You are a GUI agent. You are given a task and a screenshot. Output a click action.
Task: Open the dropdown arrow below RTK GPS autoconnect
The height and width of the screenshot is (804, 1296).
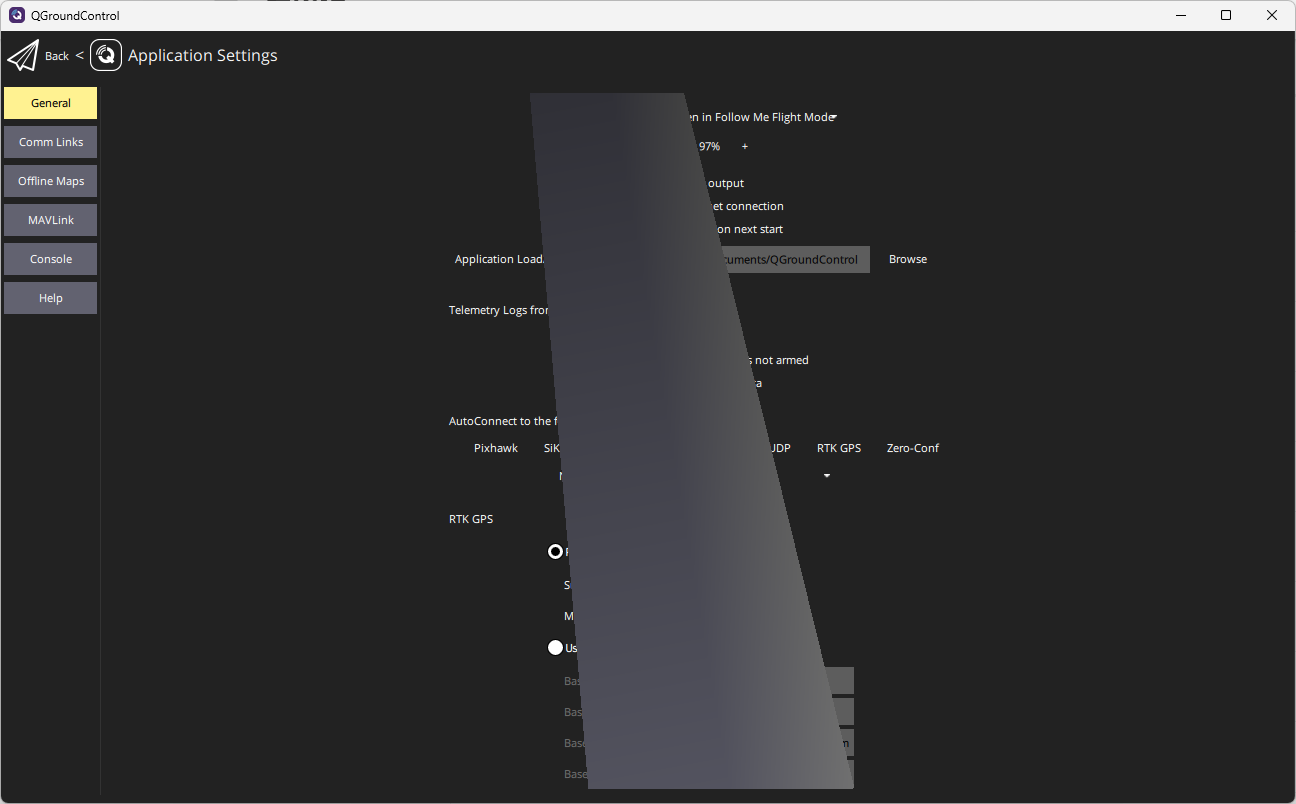pyautogui.click(x=827, y=476)
